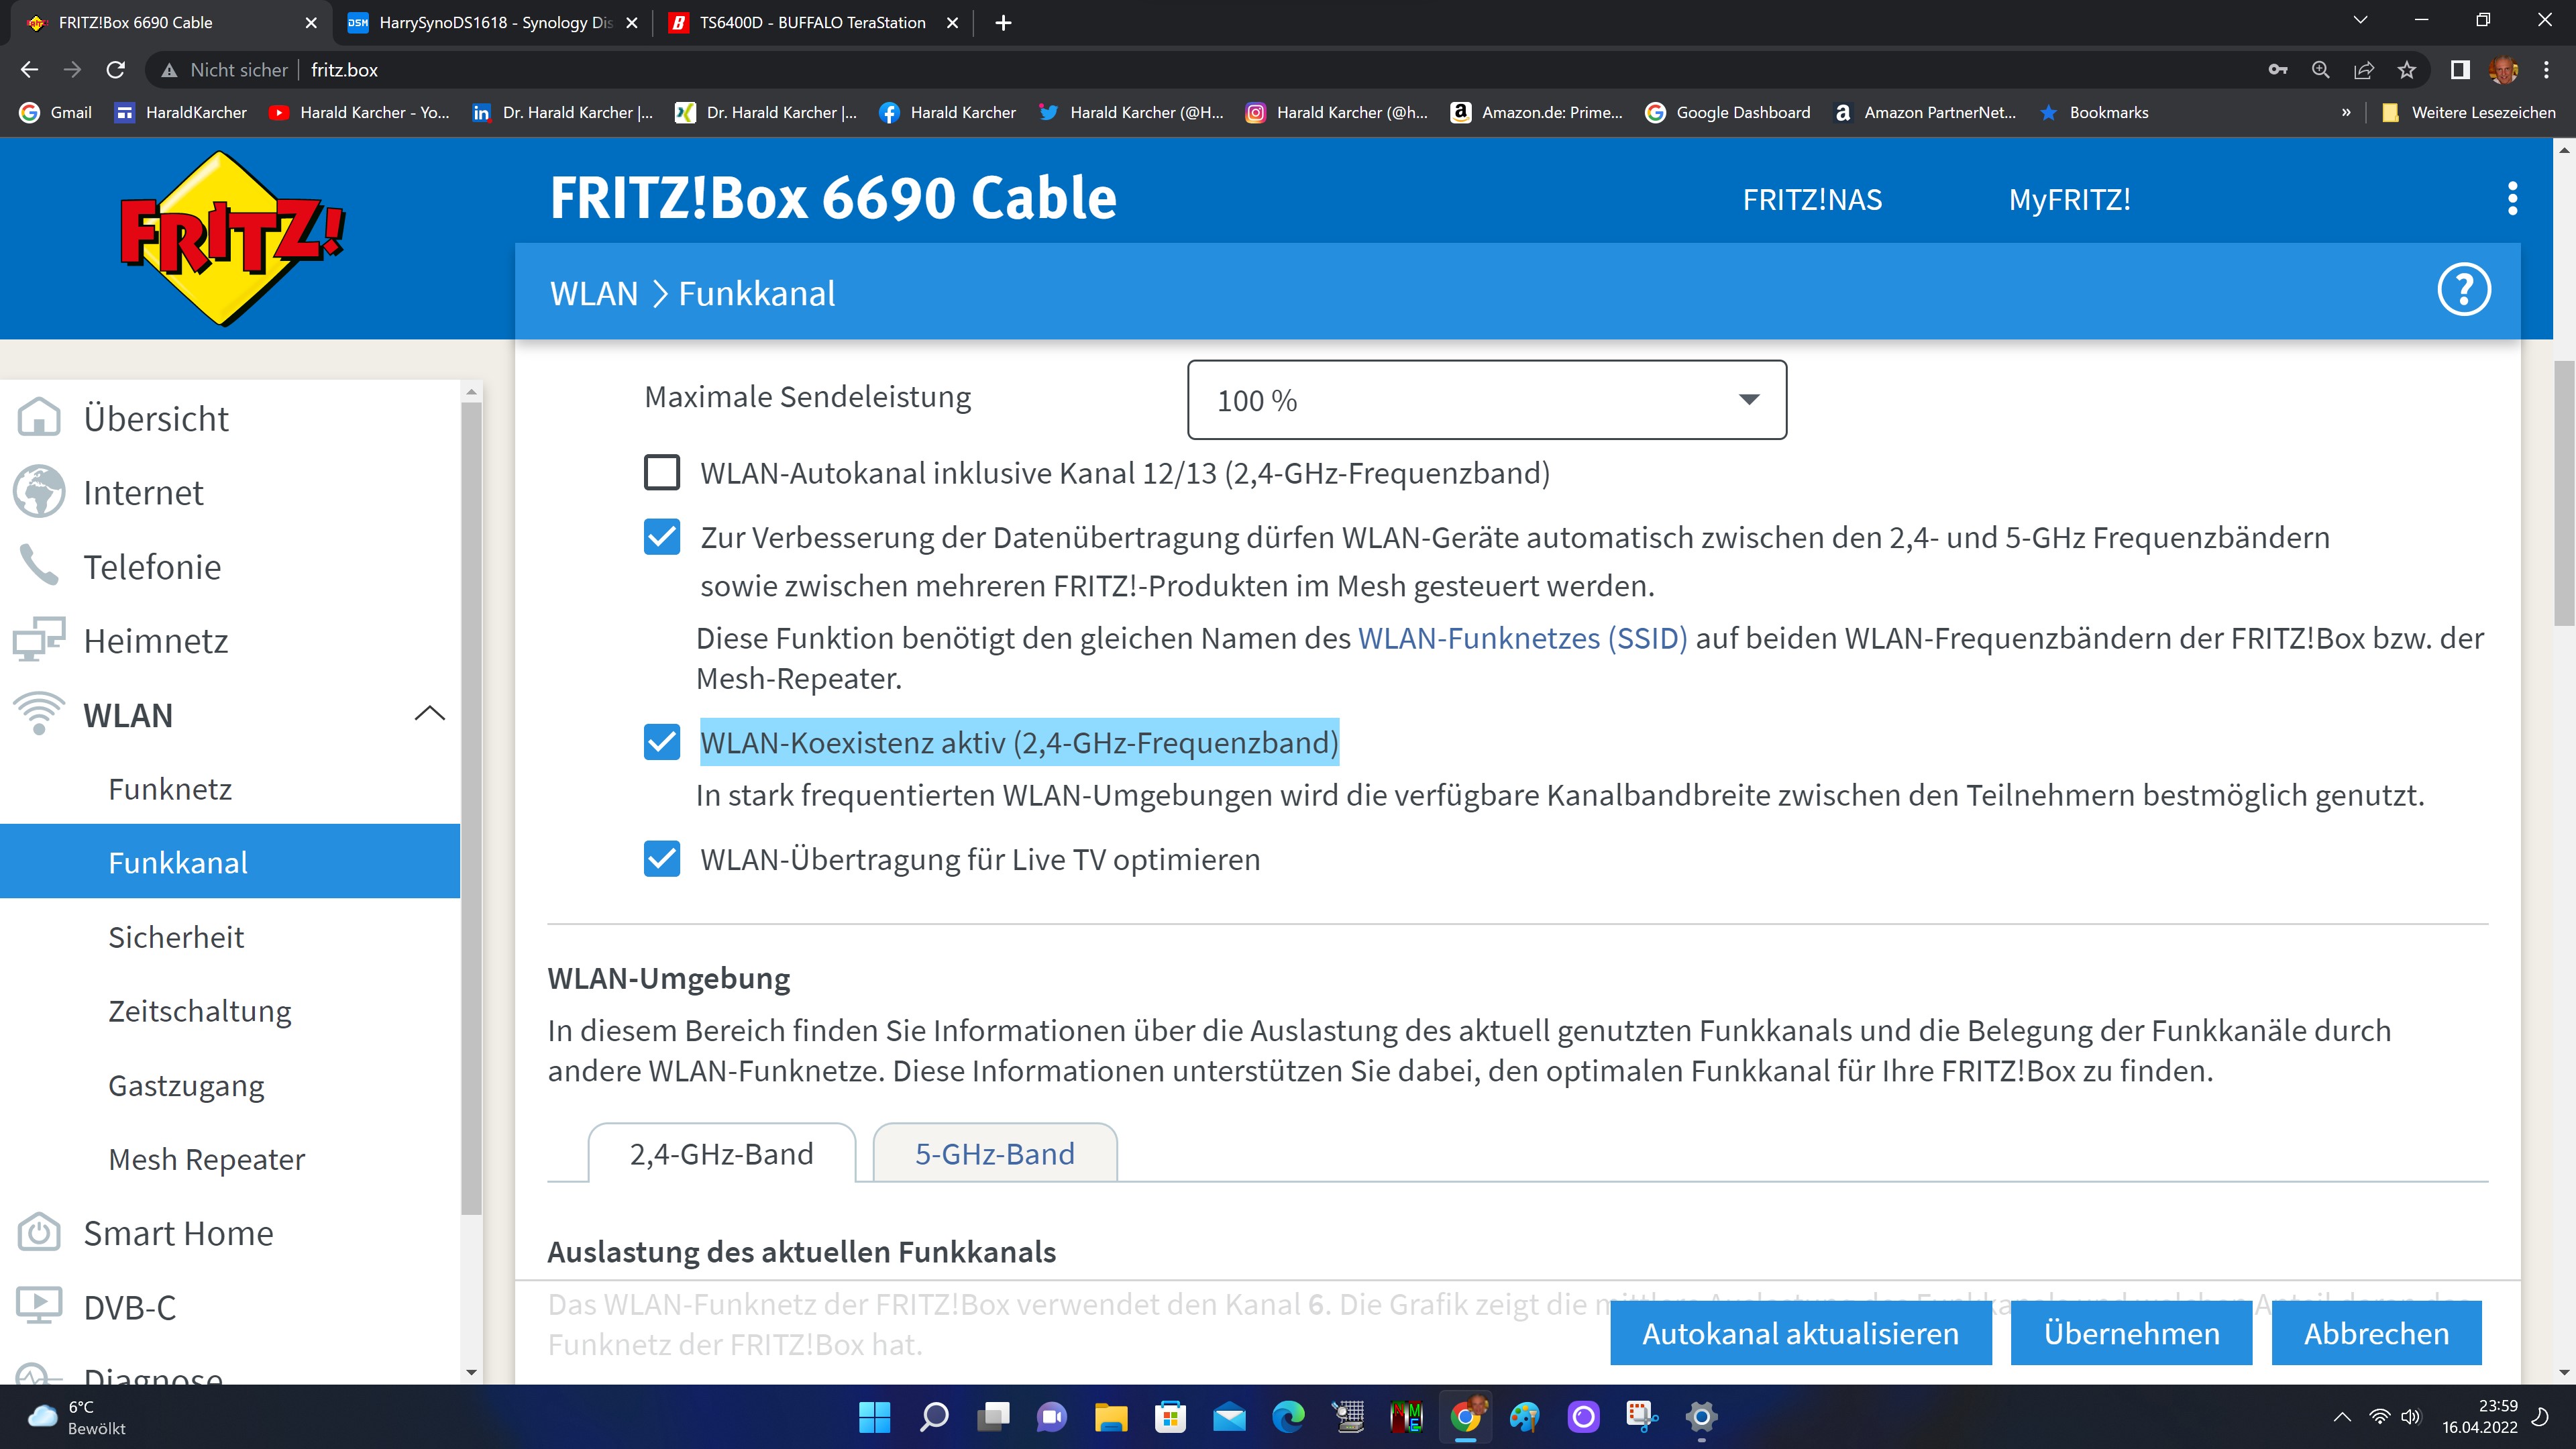Open the Sicherheit submenu item
Viewport: 2576px width, 1449px height.
tap(176, 937)
